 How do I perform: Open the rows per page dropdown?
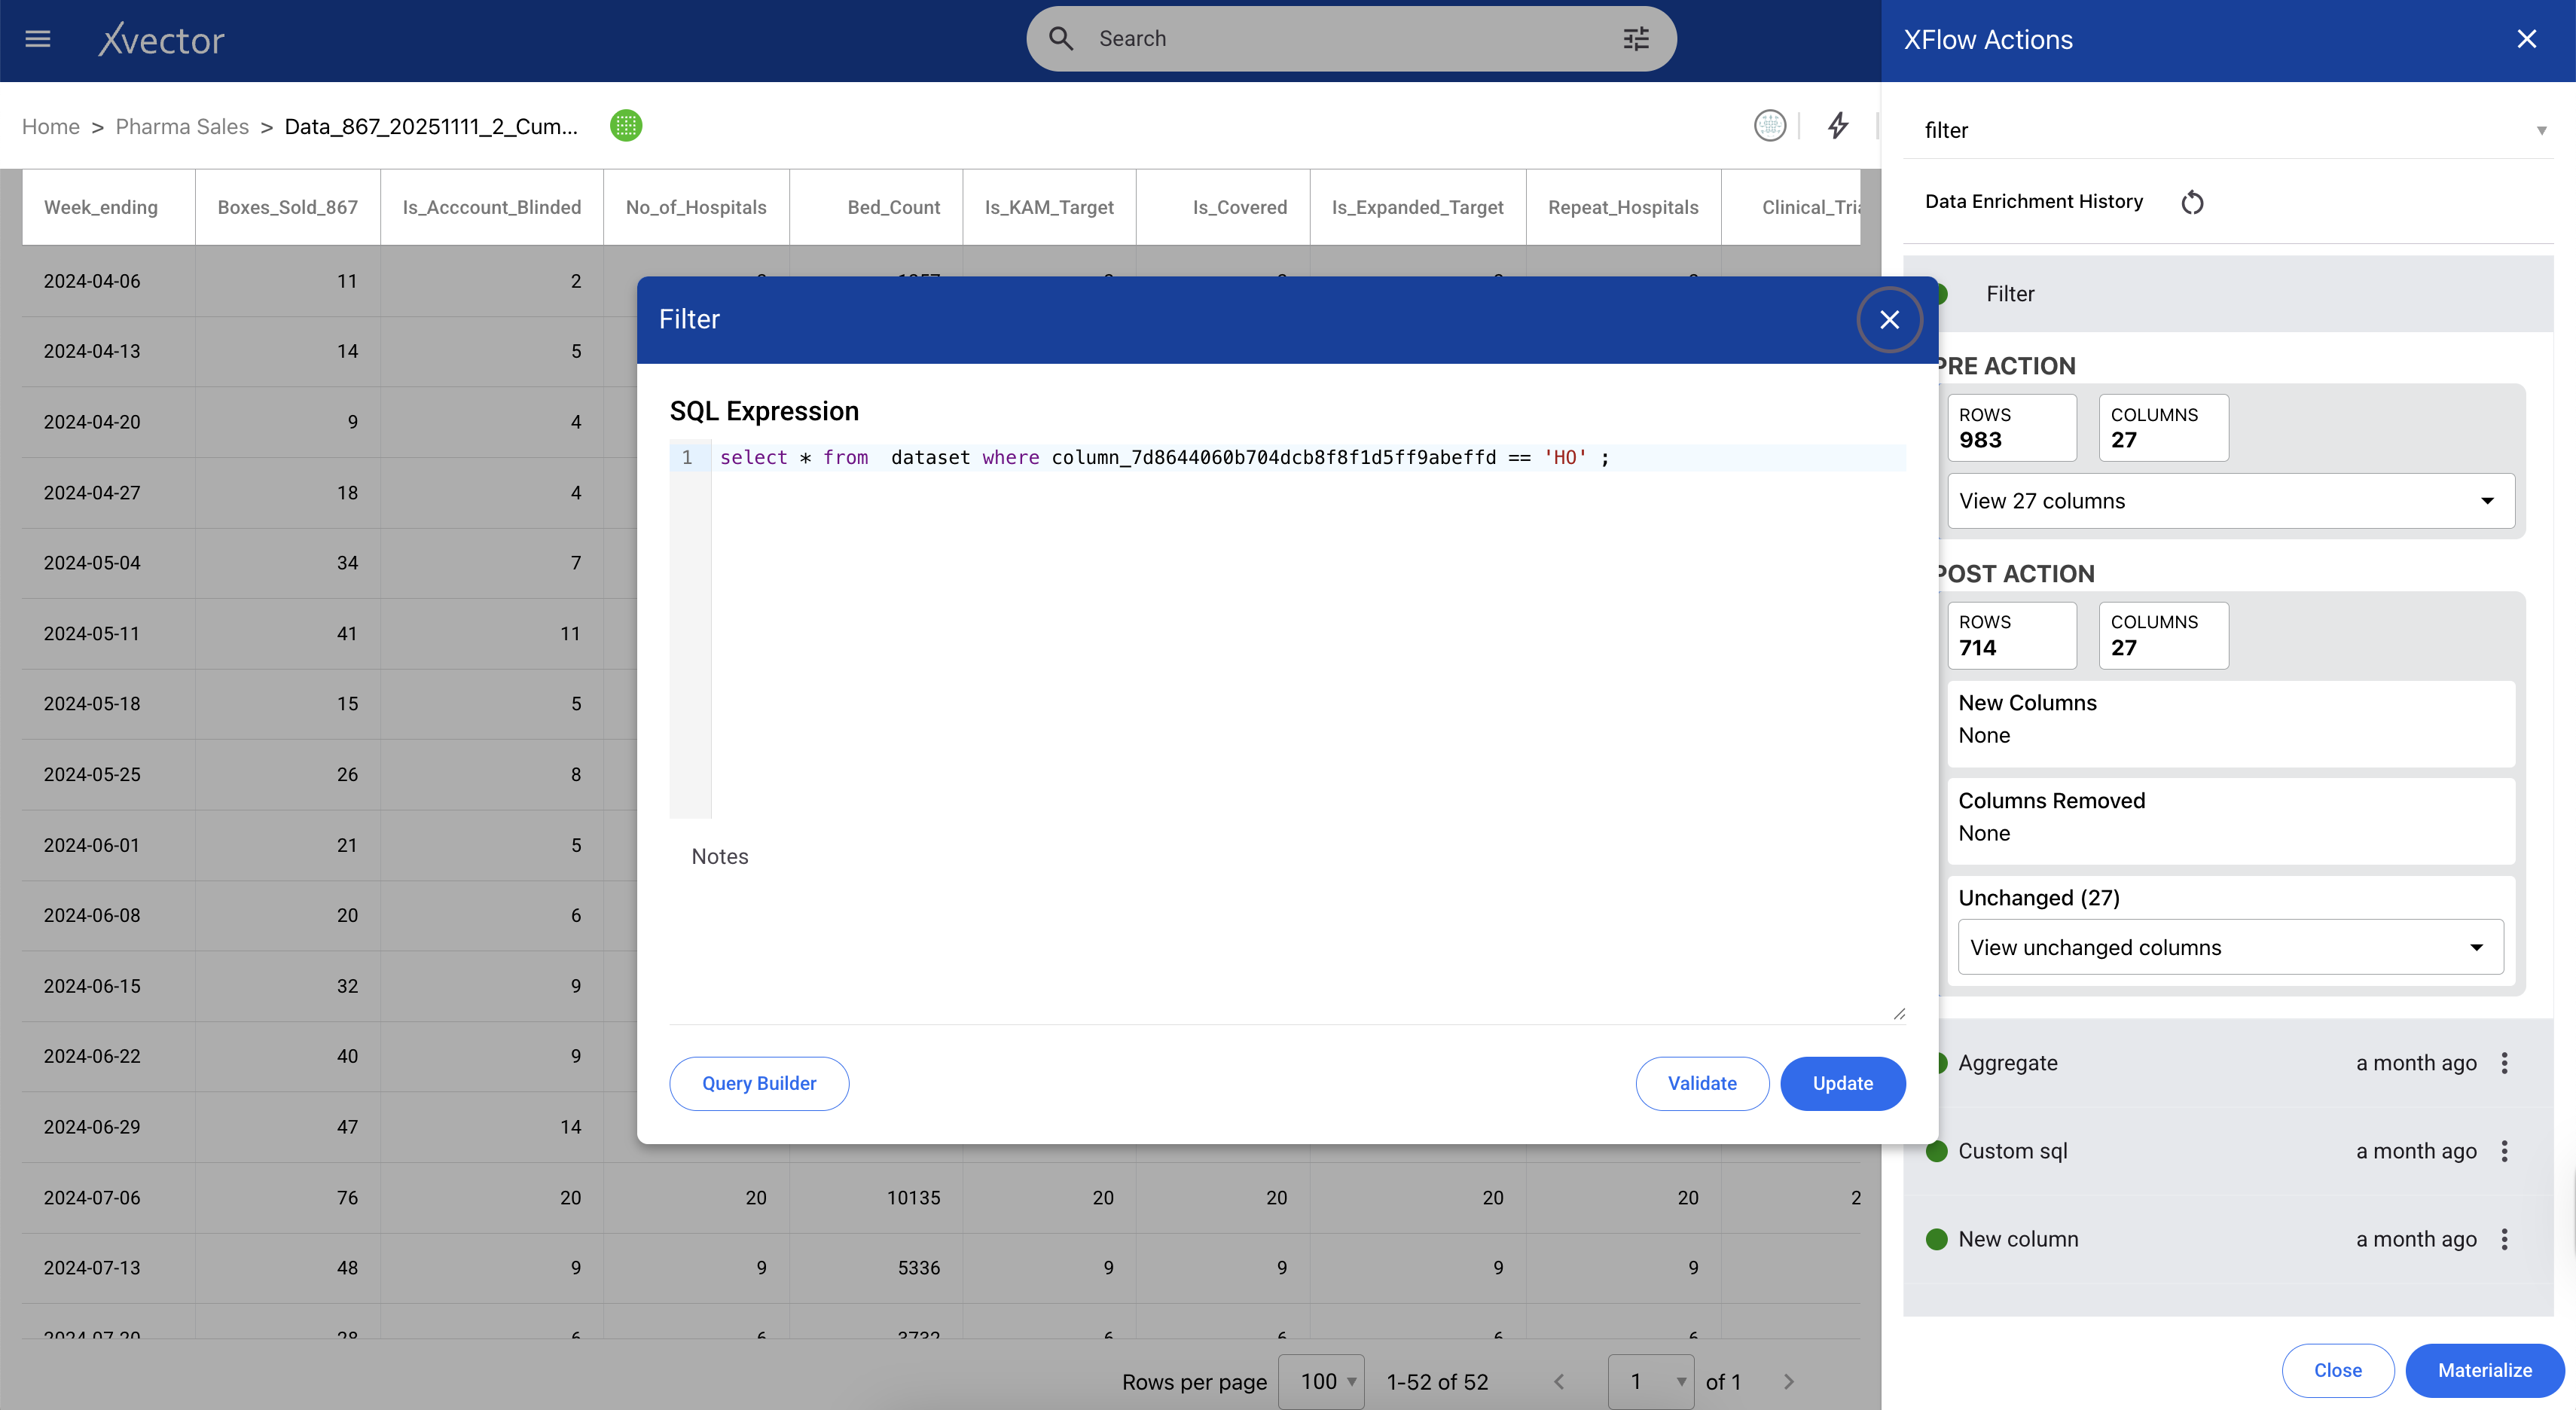[x=1322, y=1381]
